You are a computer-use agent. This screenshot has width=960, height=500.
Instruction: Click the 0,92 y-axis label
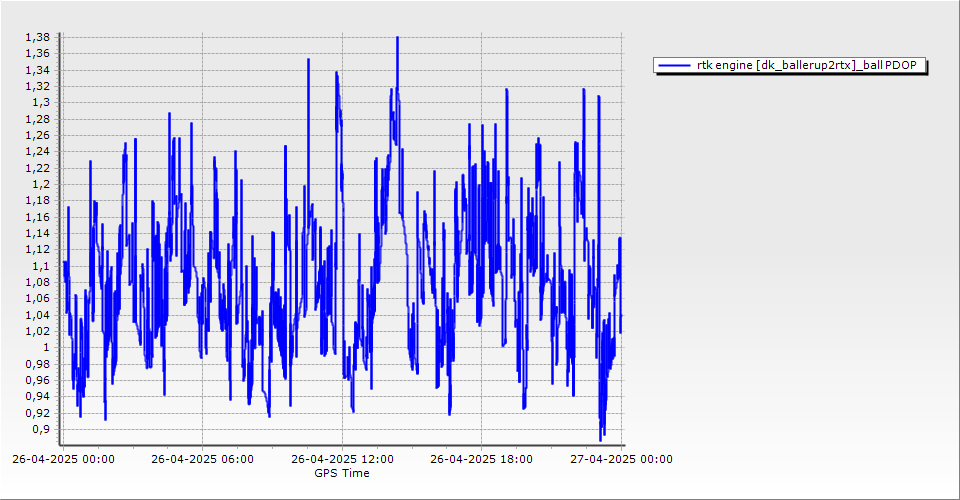[37, 413]
